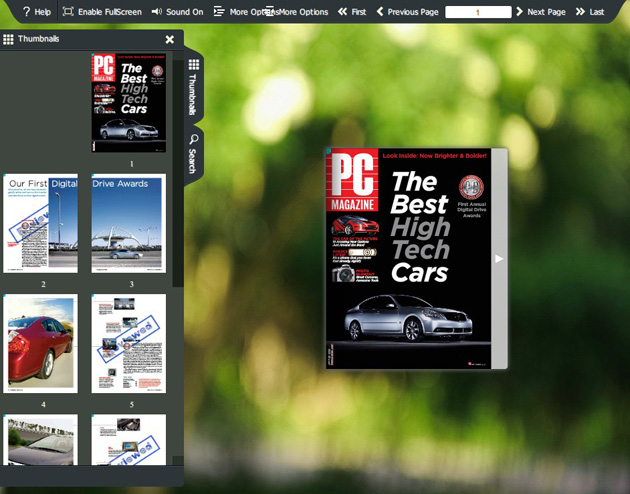The image size is (630, 494).
Task: Open the grey car hood thumbnail at bottom left
Action: point(41,440)
